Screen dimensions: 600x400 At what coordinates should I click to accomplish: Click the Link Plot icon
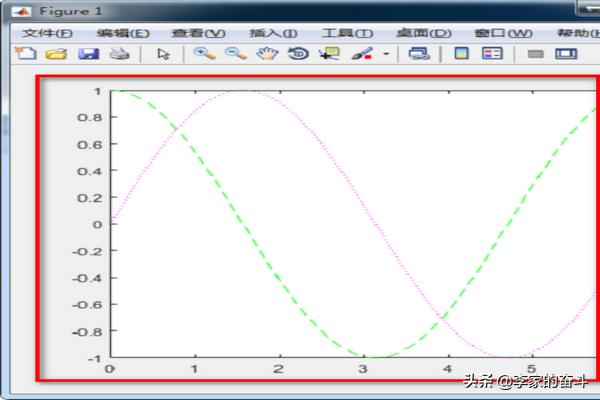coord(420,54)
